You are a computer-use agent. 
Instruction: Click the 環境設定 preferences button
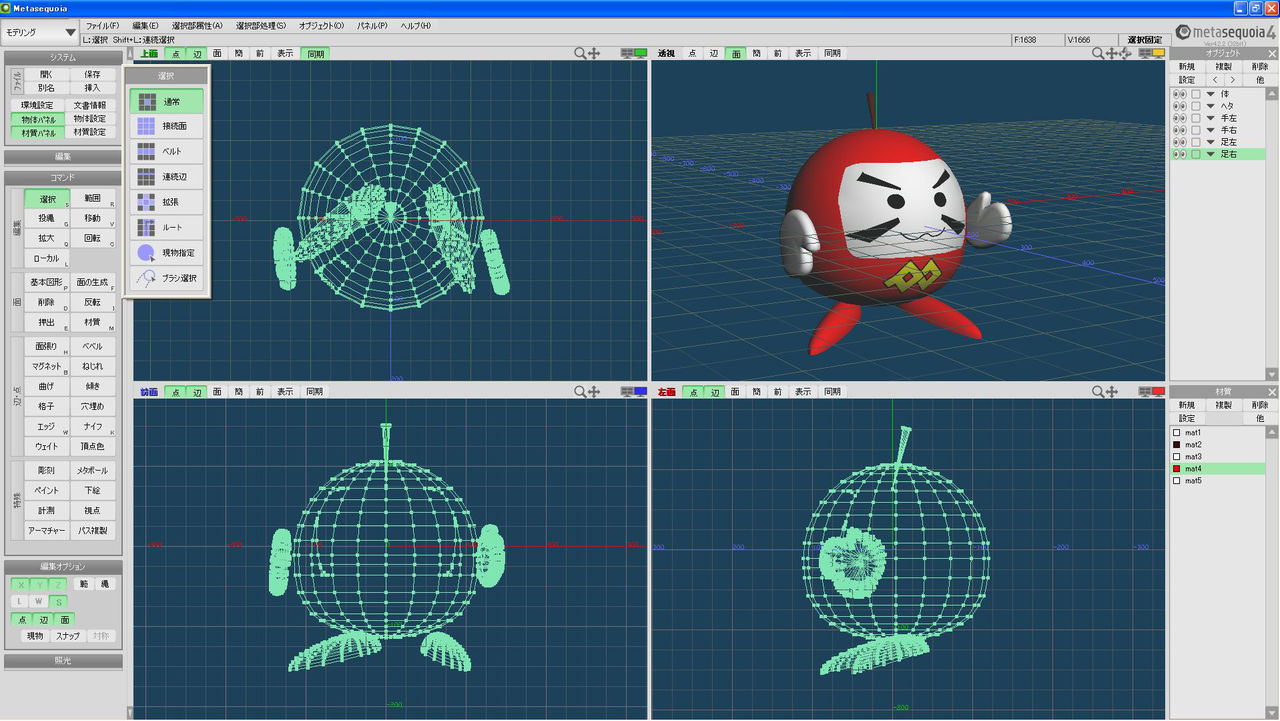[38, 105]
